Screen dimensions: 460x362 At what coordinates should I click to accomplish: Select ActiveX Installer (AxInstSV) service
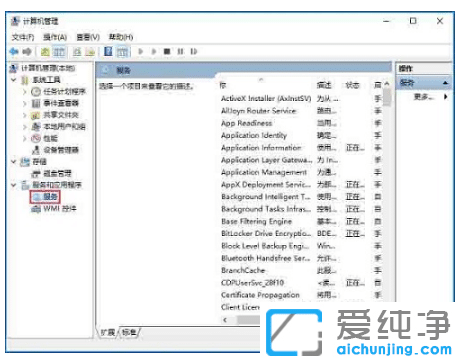click(266, 98)
